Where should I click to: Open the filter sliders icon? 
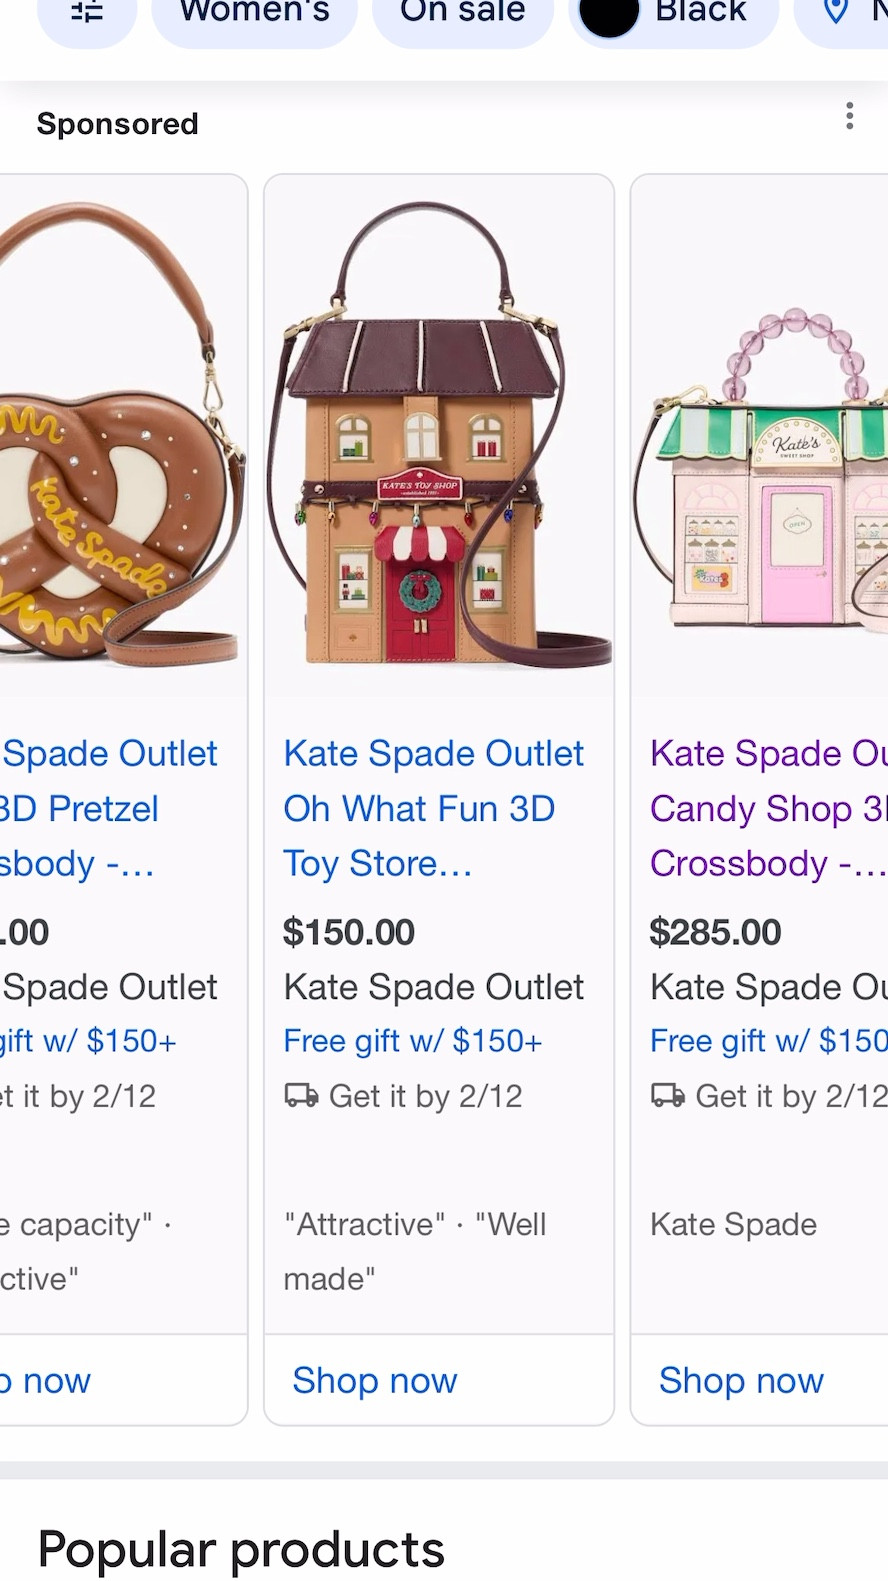[x=86, y=14]
